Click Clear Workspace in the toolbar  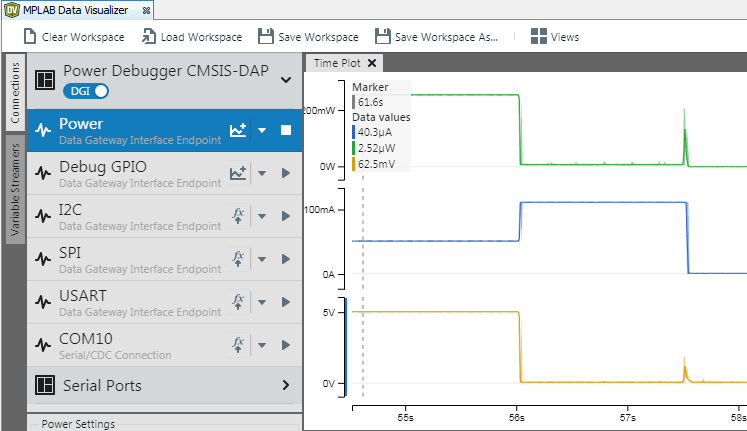(73, 37)
